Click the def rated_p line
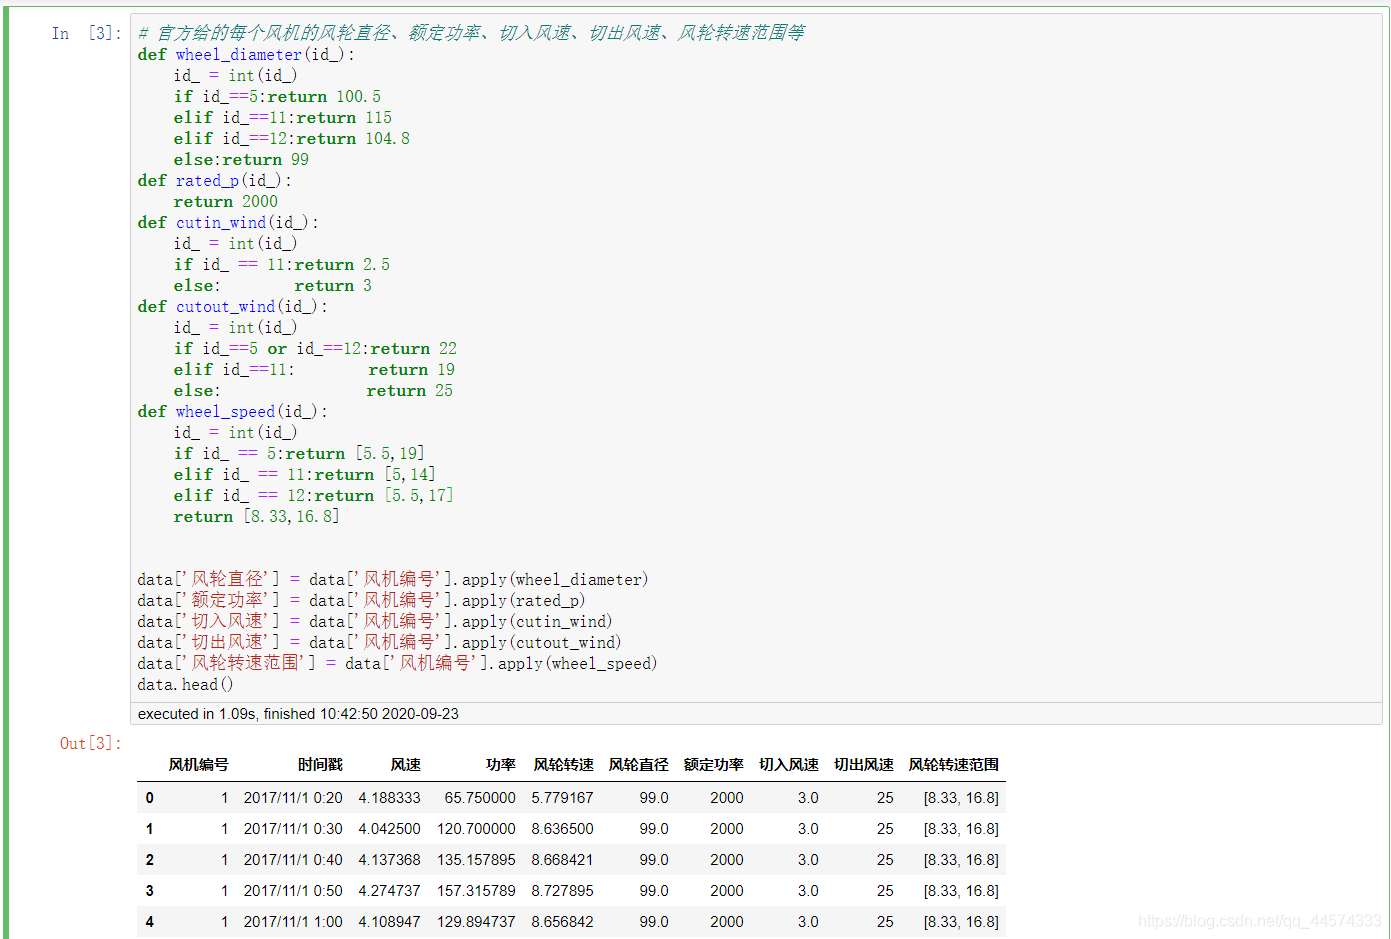This screenshot has width=1391, height=939. coord(214,180)
